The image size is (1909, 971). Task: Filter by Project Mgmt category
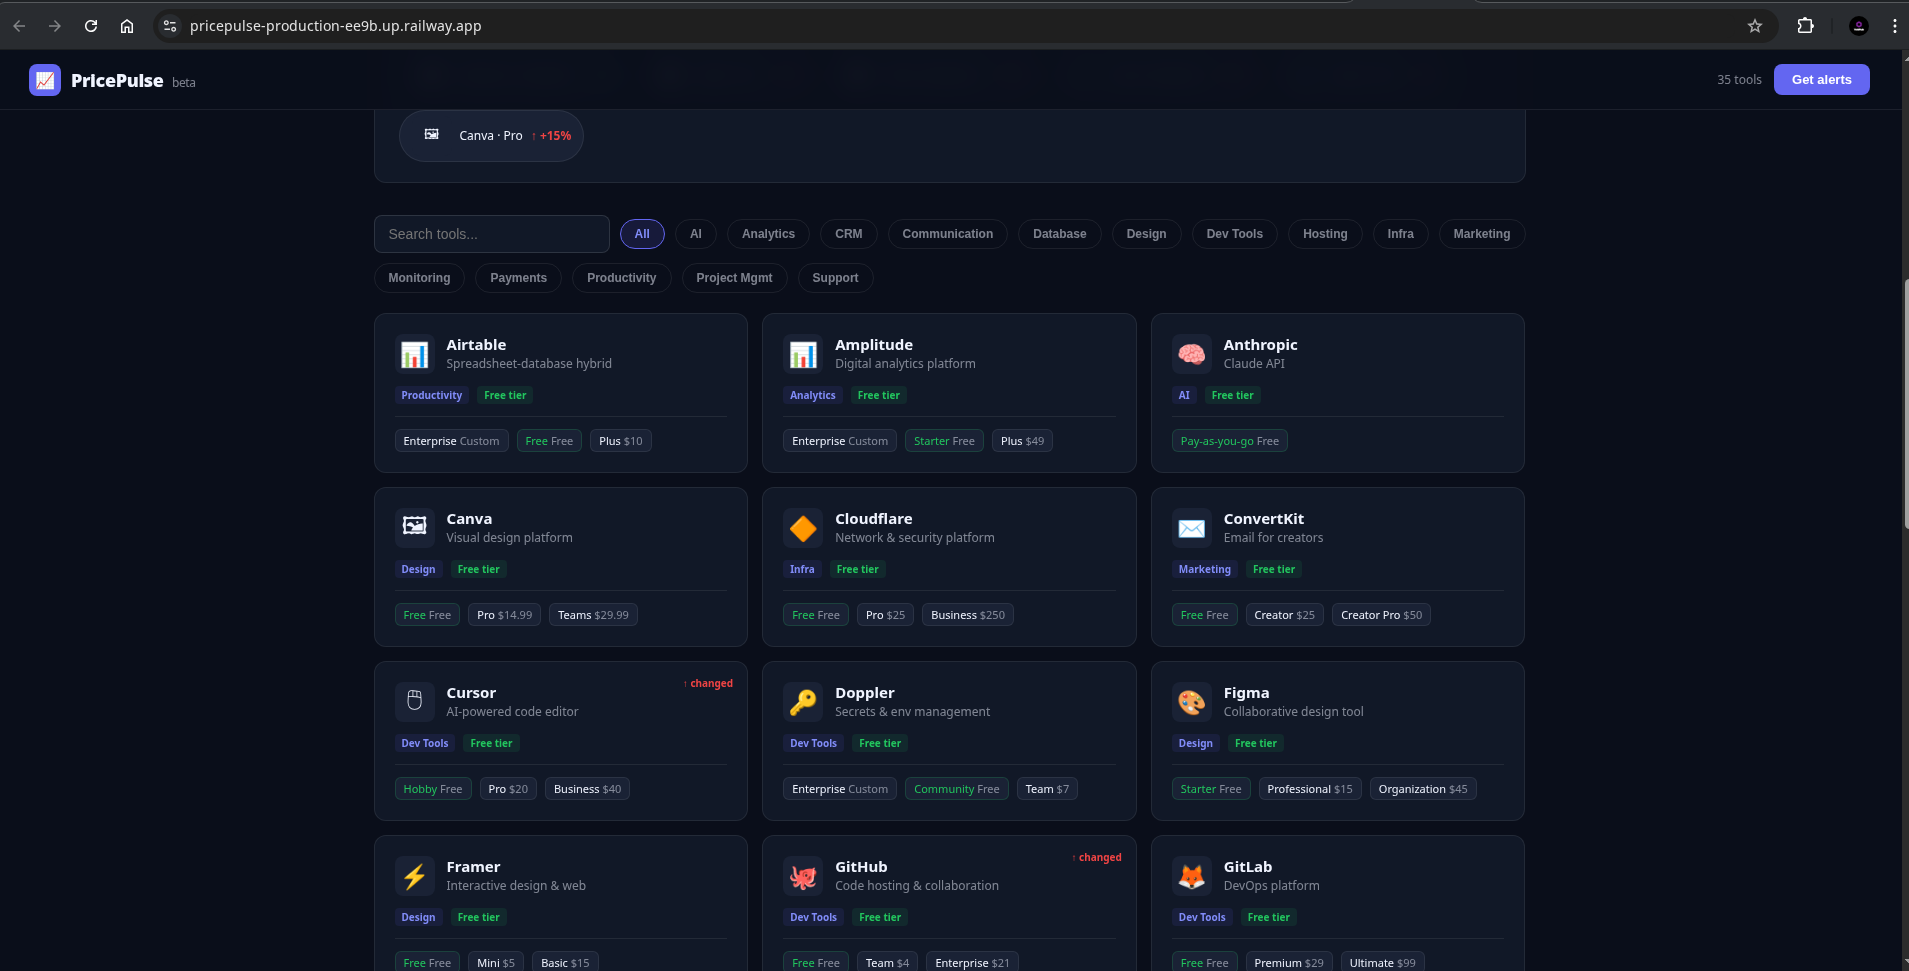click(734, 278)
